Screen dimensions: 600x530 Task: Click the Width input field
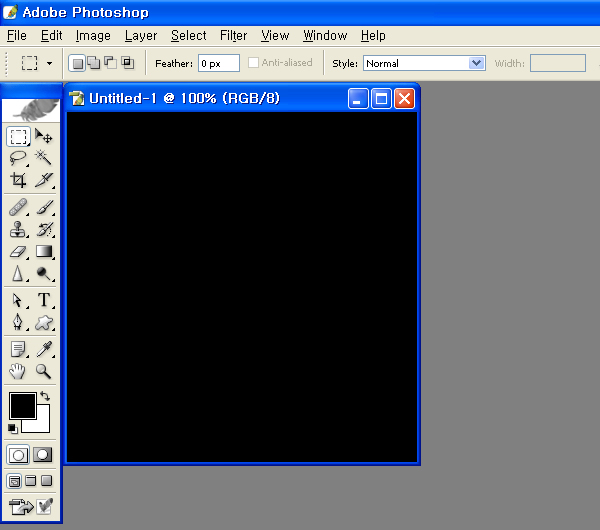558,63
